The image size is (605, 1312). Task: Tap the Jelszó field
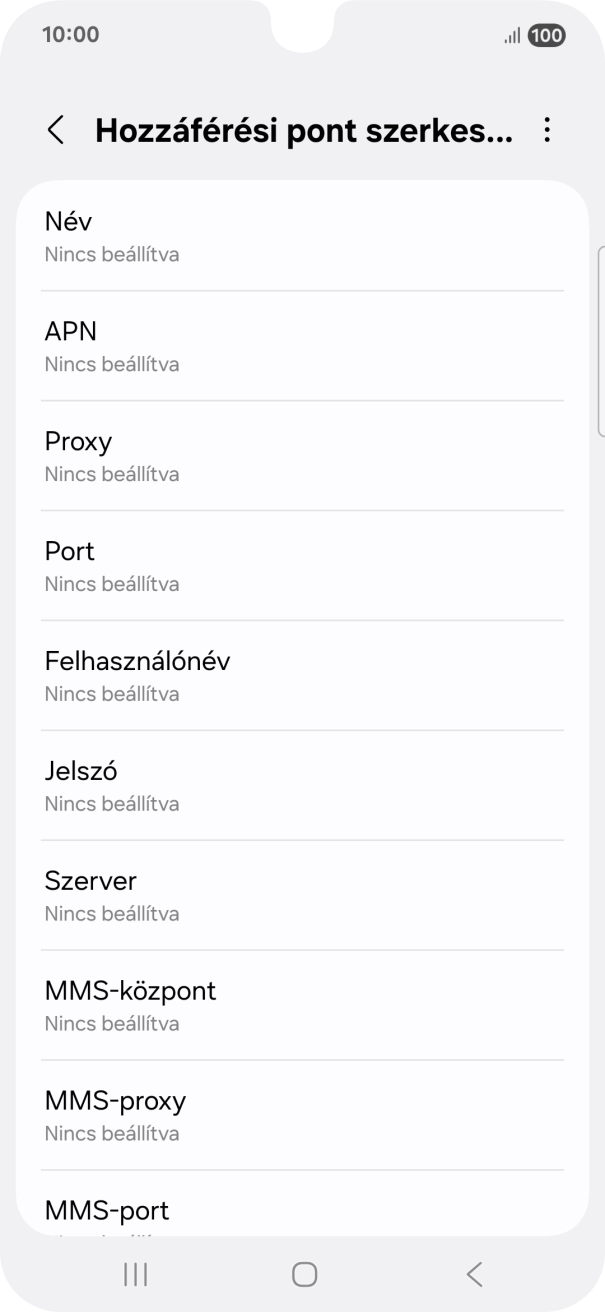click(302, 786)
